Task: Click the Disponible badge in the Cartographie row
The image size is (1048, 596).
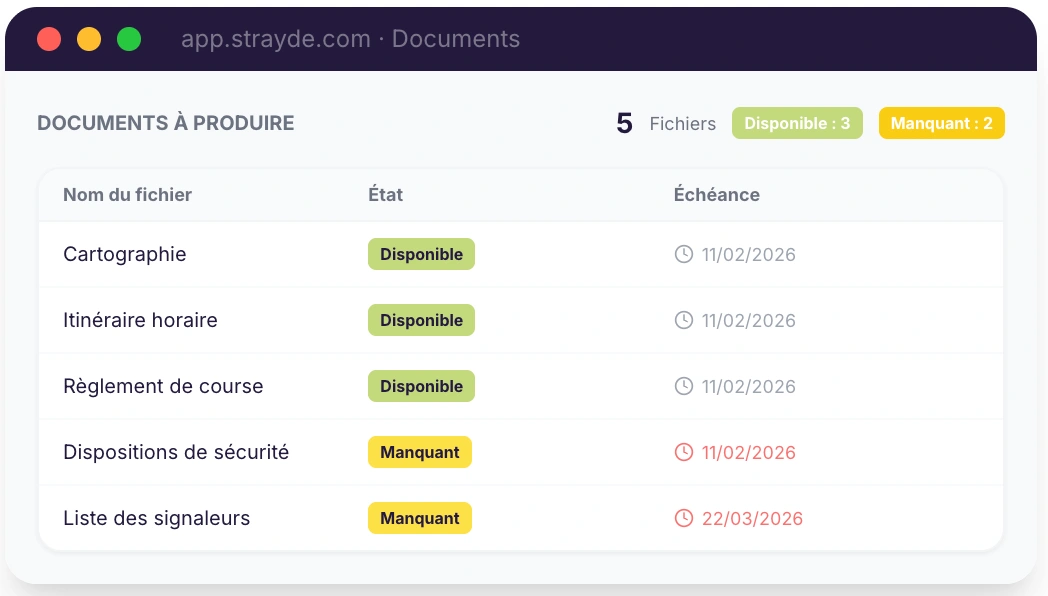Action: tap(421, 254)
